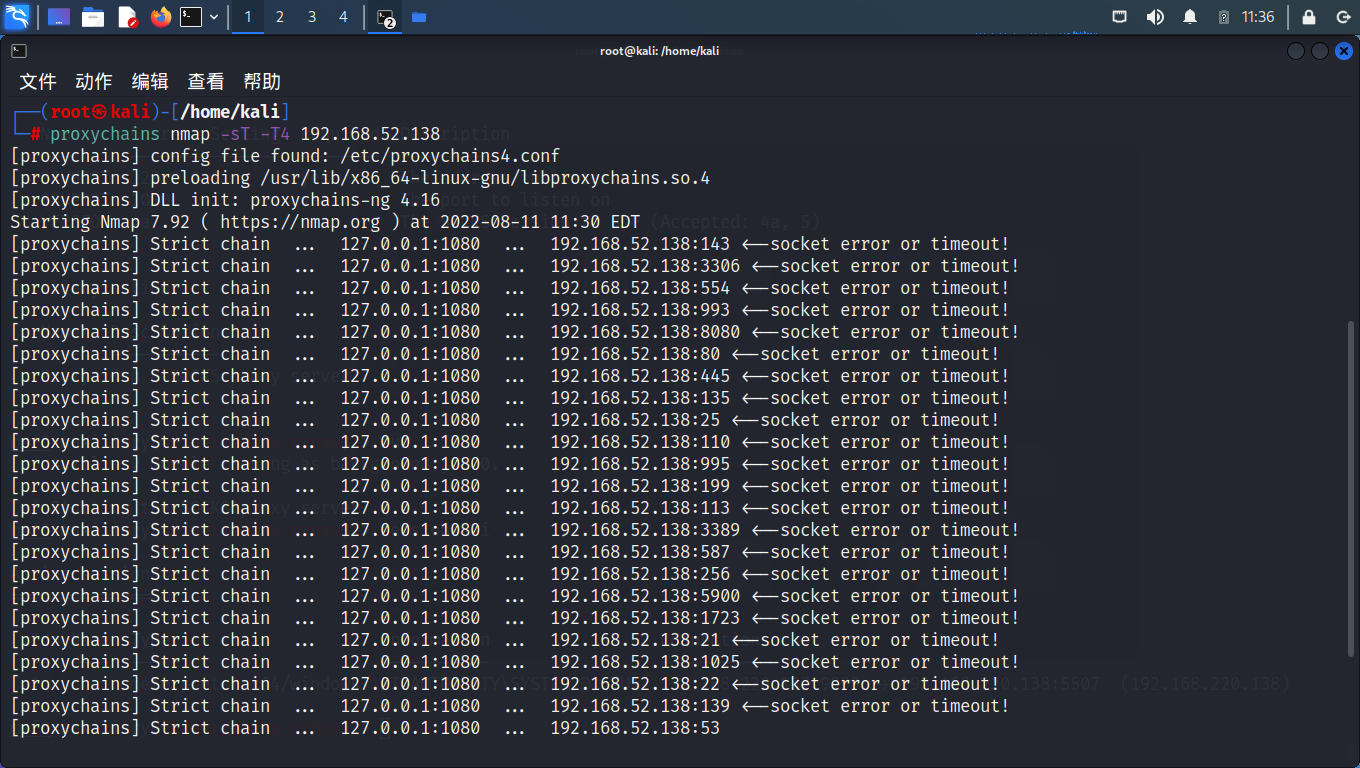
Task: Minimize the terminal window
Action: 1296,51
